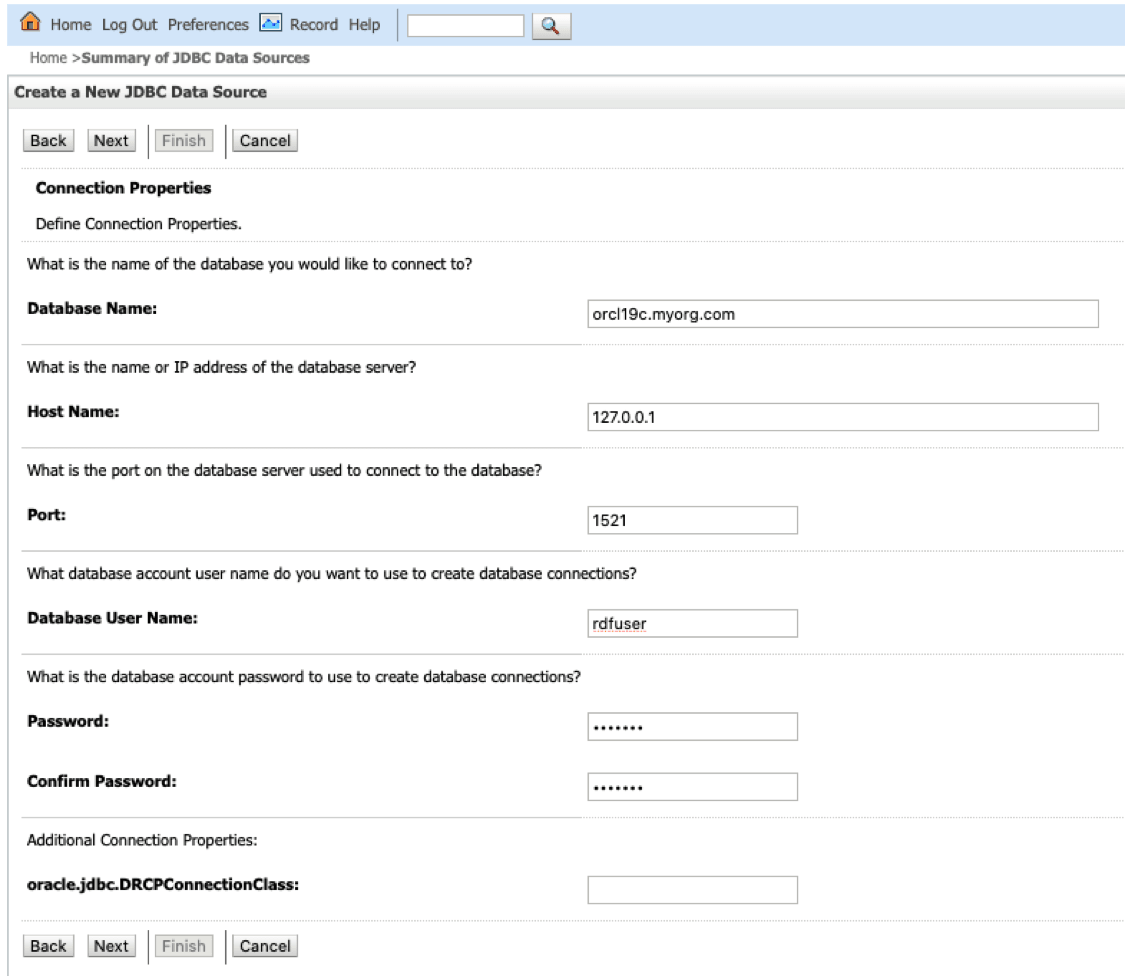The width and height of the screenshot is (1125, 976).
Task: Open Help in top toolbar
Action: click(x=364, y=24)
